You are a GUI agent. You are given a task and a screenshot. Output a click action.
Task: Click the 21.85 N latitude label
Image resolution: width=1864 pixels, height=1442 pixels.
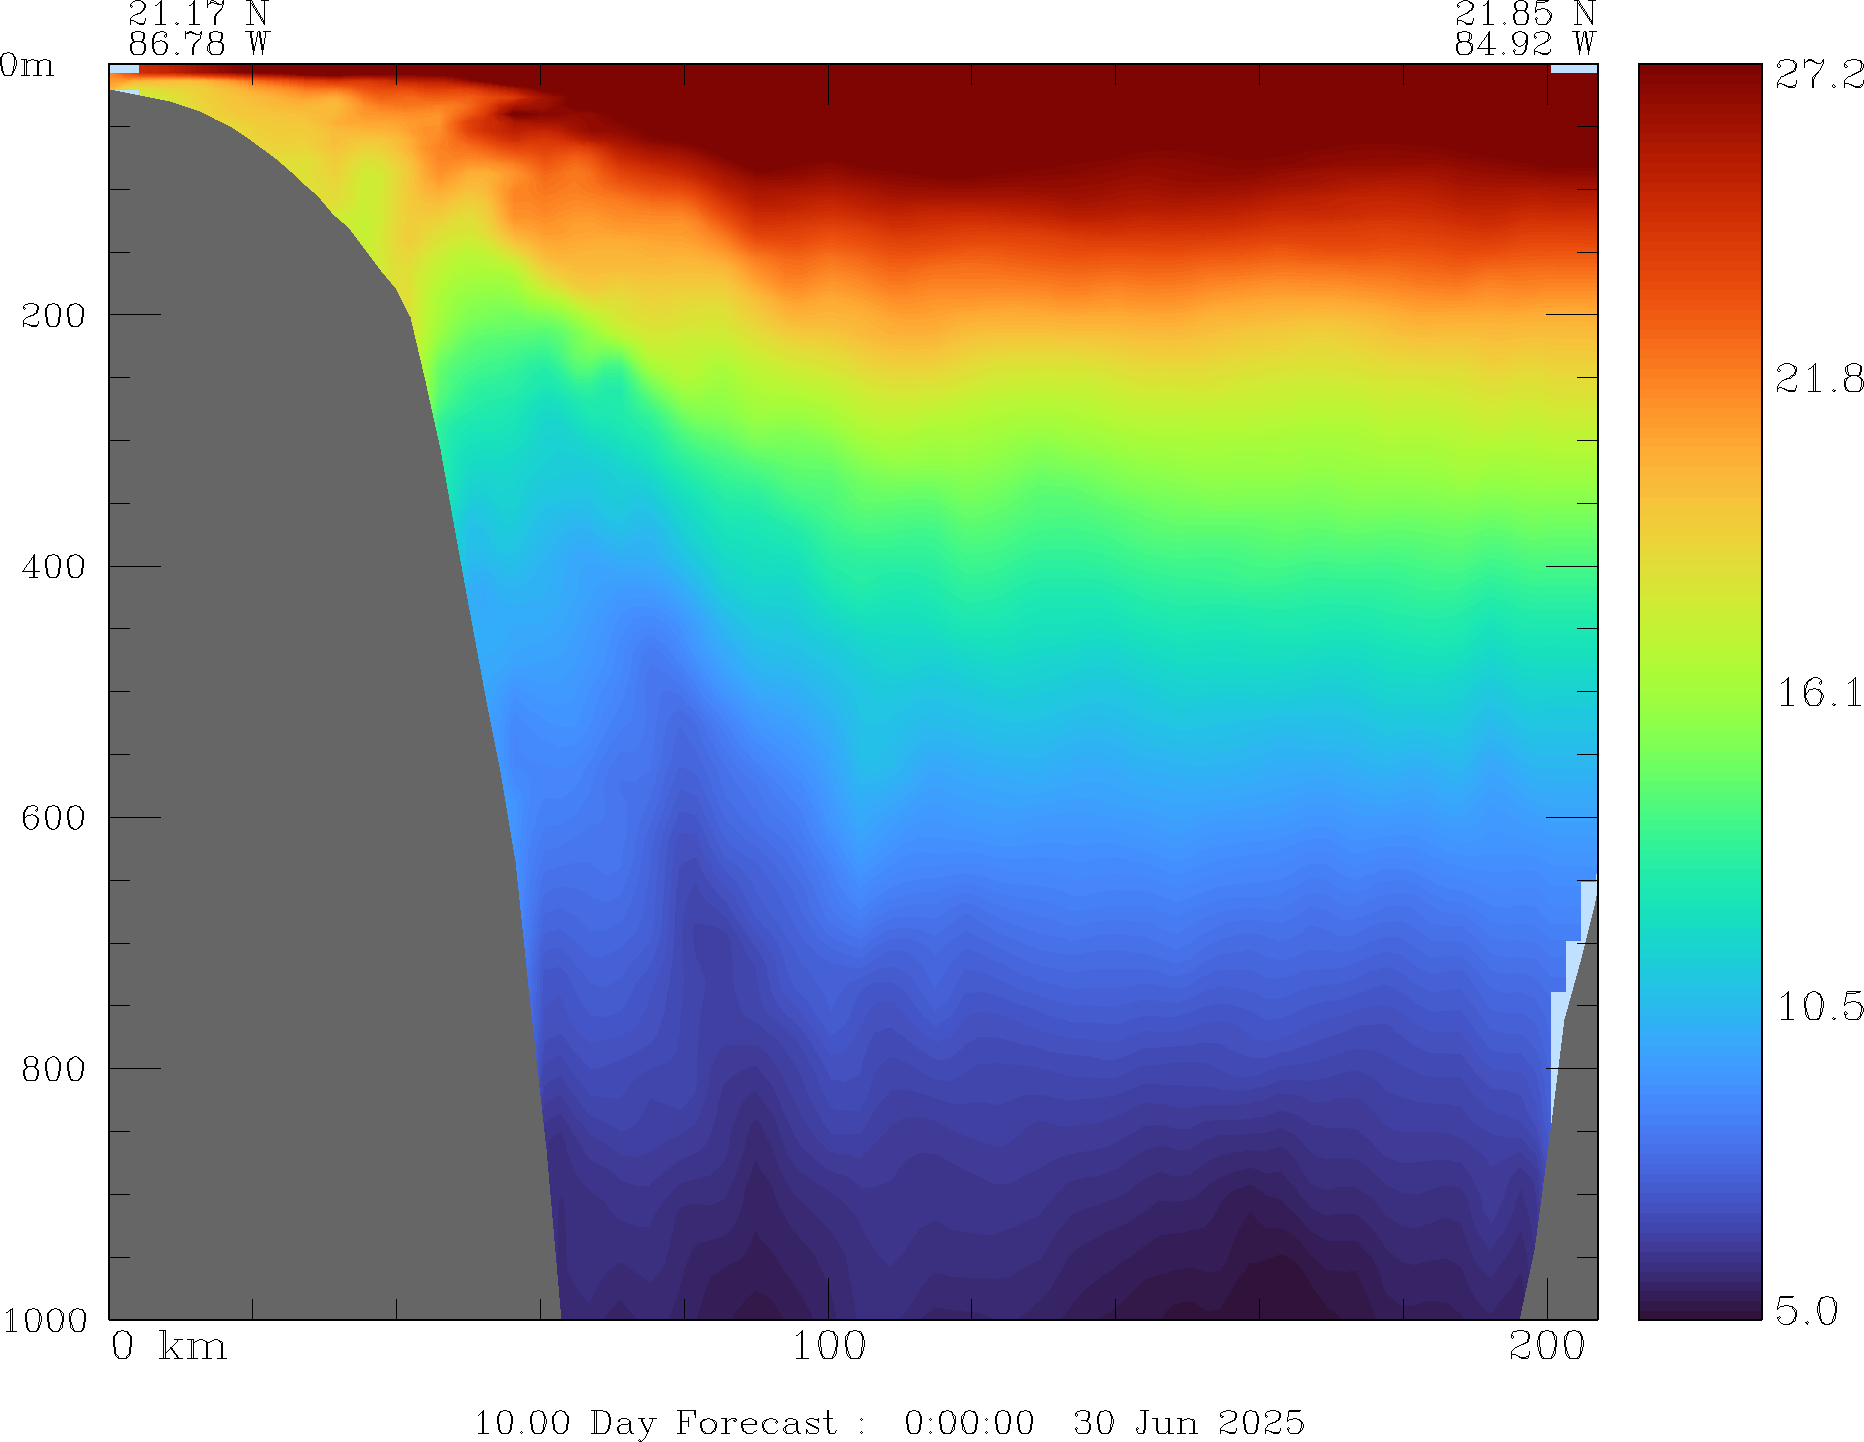(1524, 14)
